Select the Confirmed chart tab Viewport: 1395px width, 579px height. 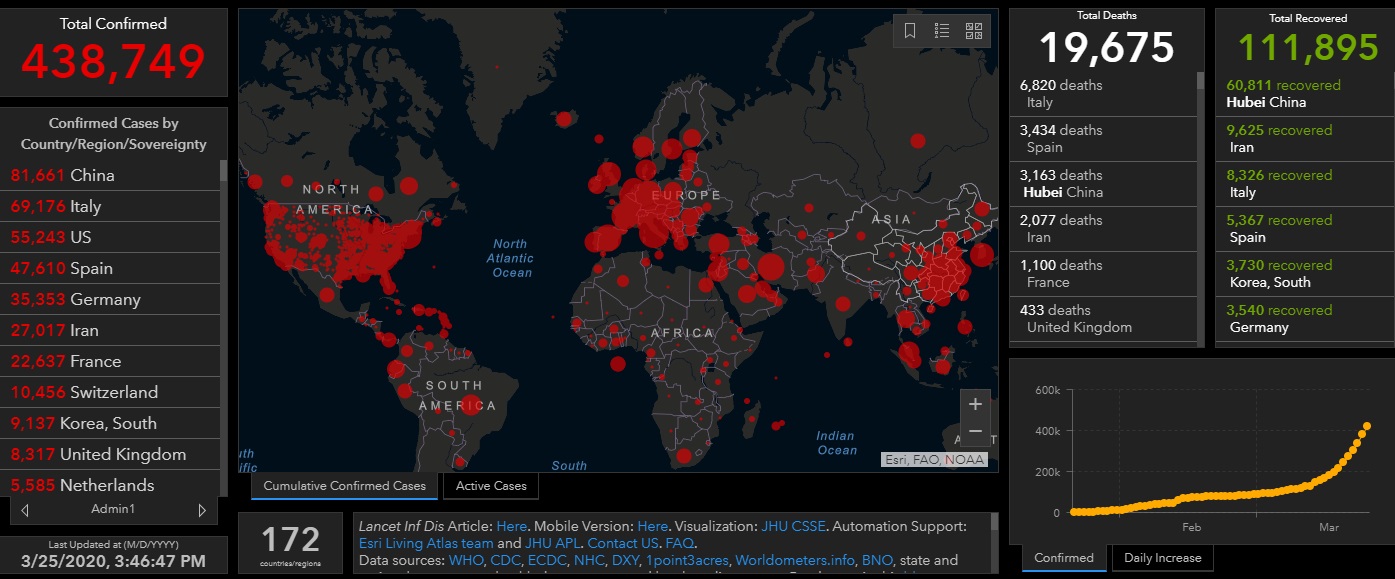coord(1064,558)
